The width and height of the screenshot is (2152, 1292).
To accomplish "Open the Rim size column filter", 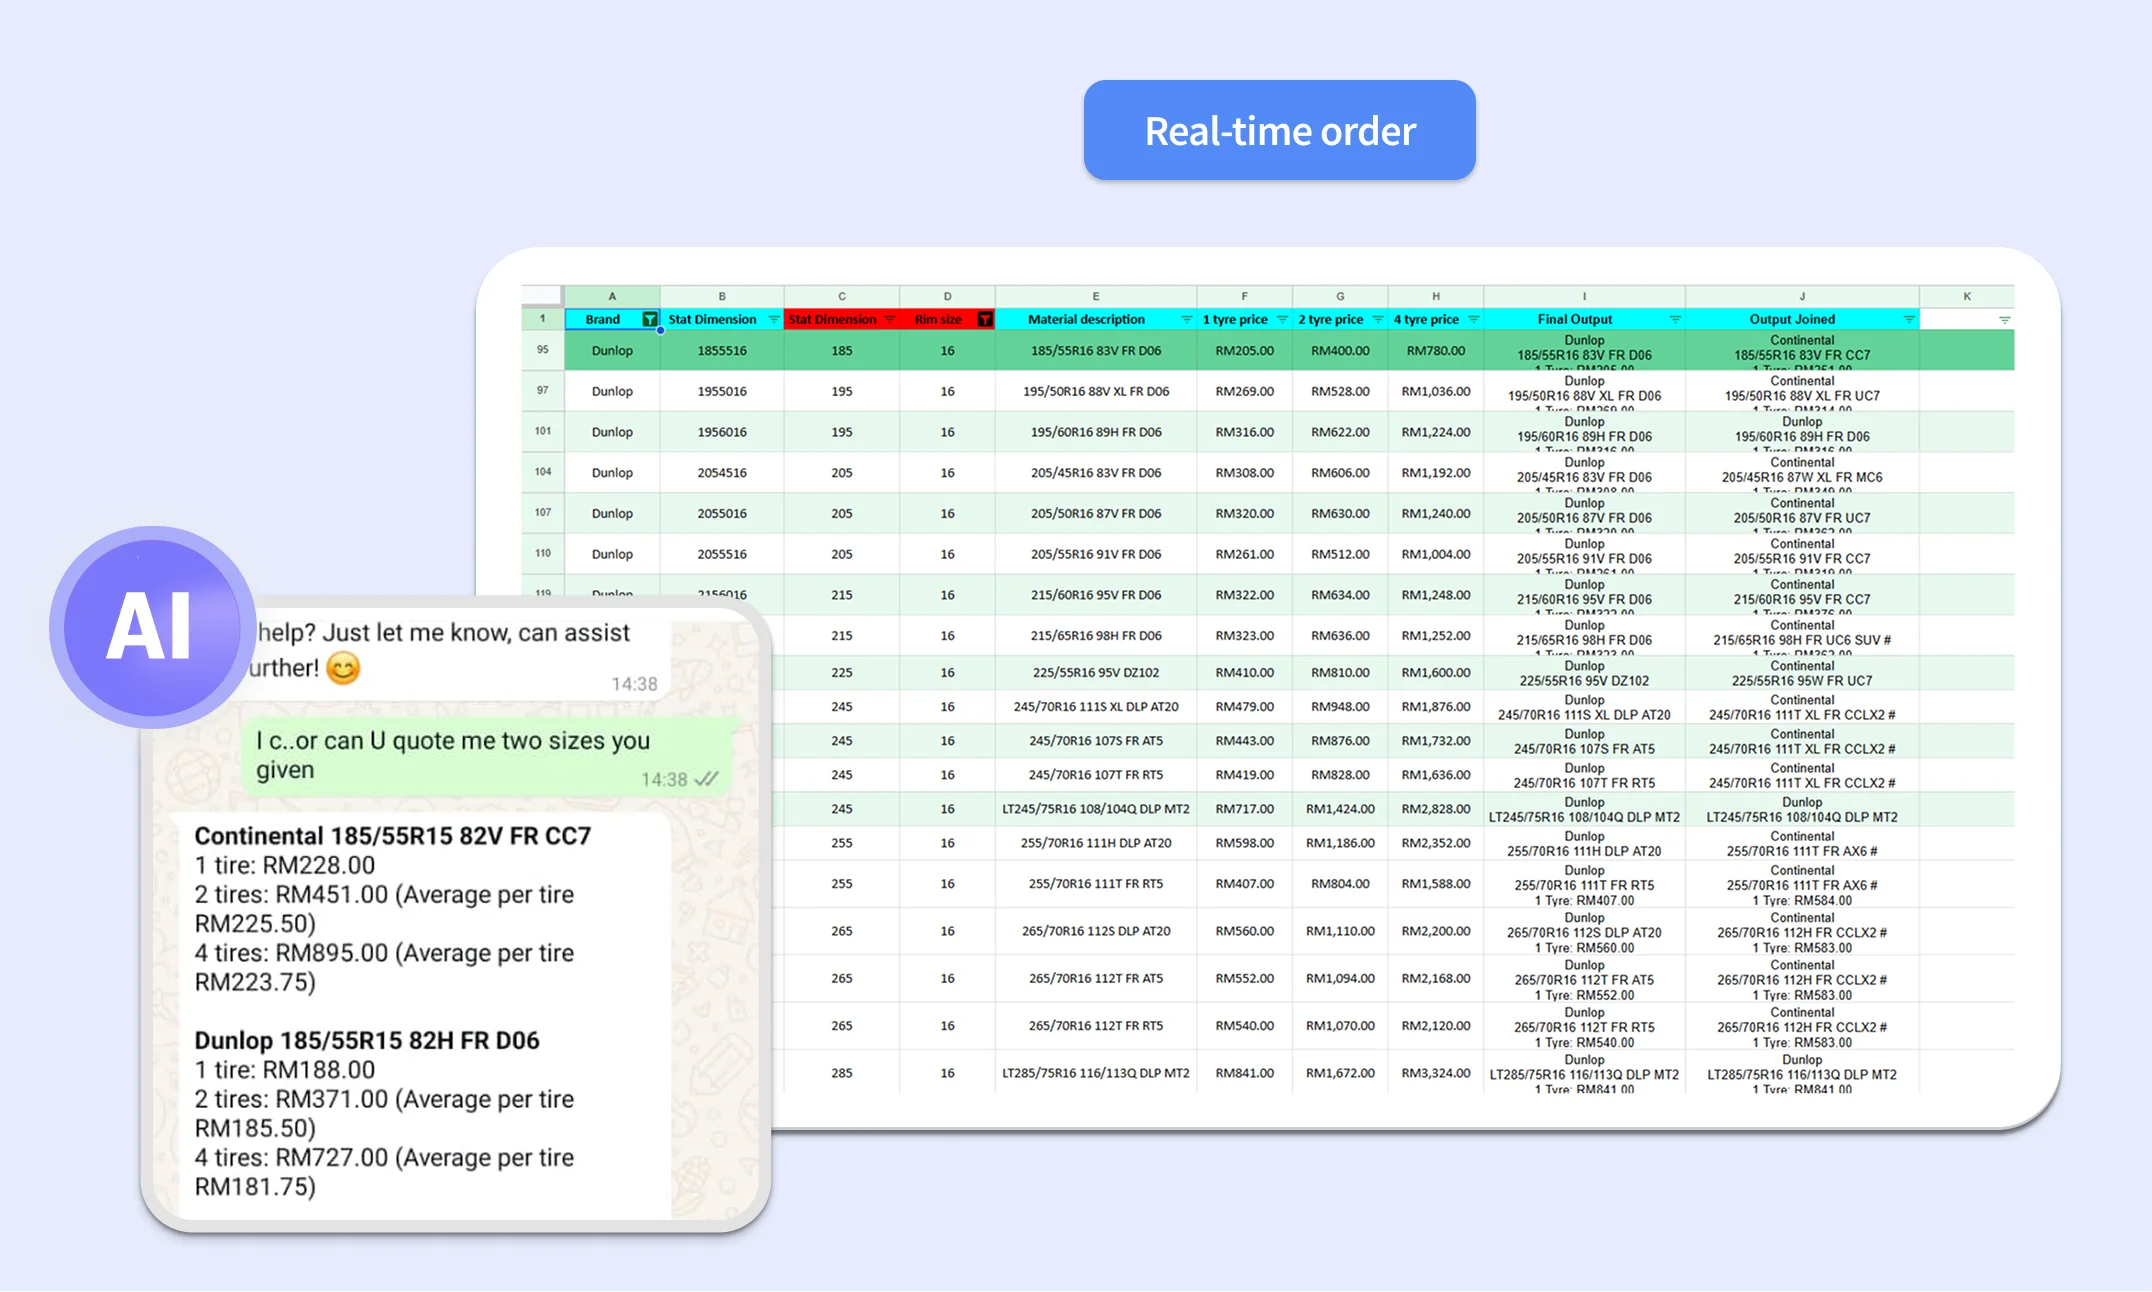I will (x=985, y=319).
